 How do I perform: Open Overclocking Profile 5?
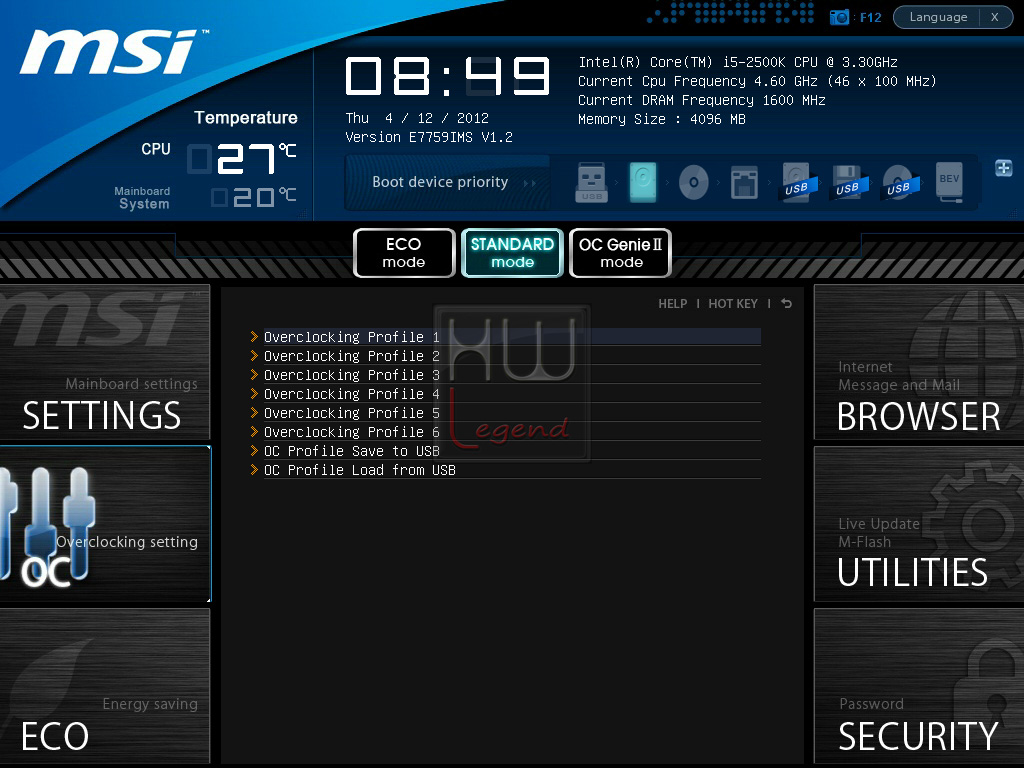point(512,413)
